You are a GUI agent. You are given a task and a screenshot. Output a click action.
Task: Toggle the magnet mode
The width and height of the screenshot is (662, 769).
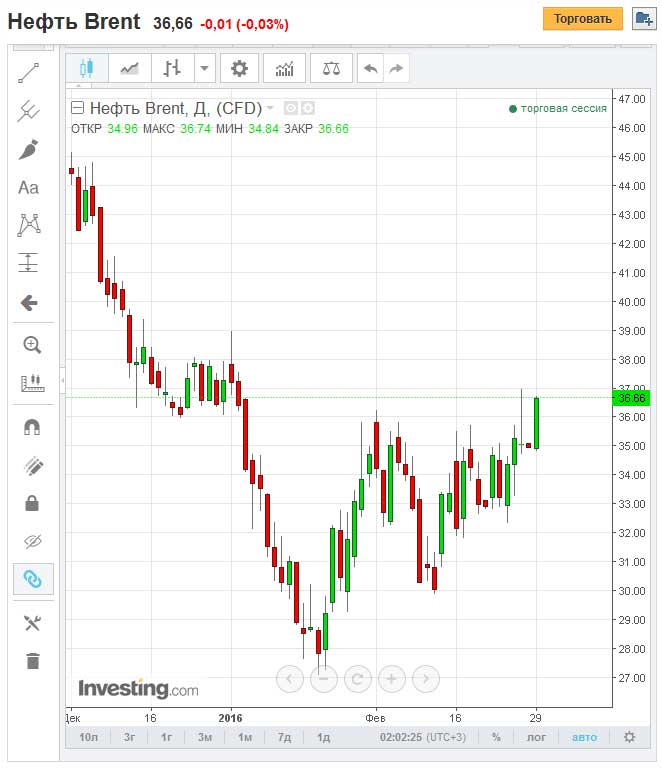click(32, 427)
